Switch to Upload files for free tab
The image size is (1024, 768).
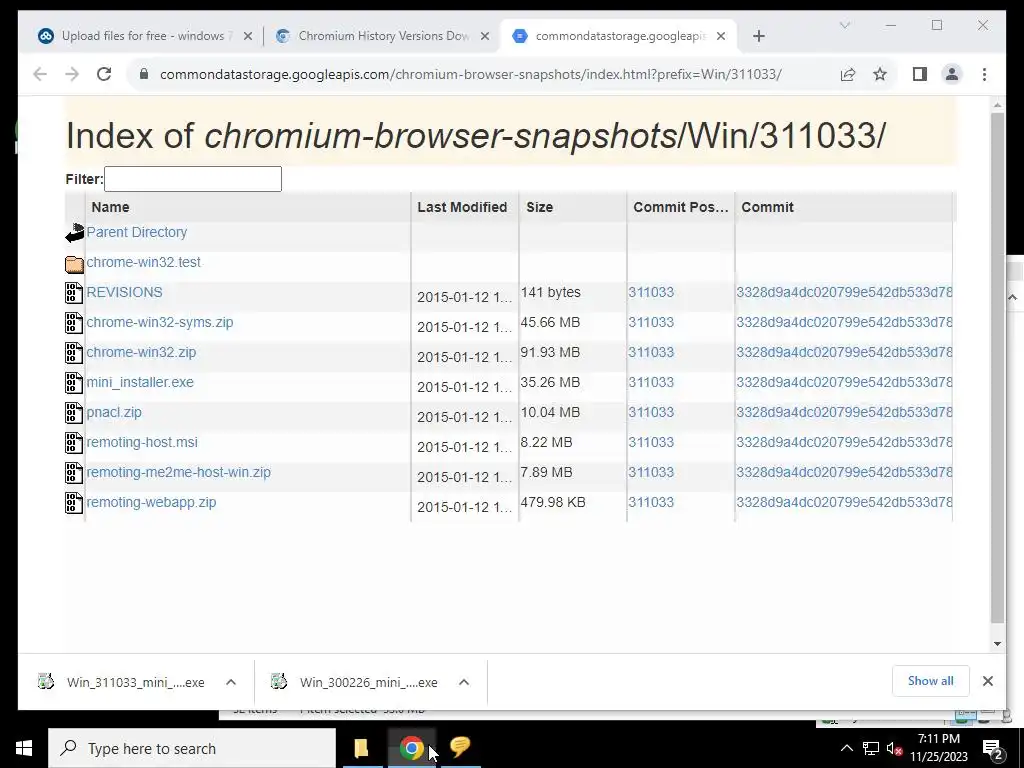coord(135,36)
